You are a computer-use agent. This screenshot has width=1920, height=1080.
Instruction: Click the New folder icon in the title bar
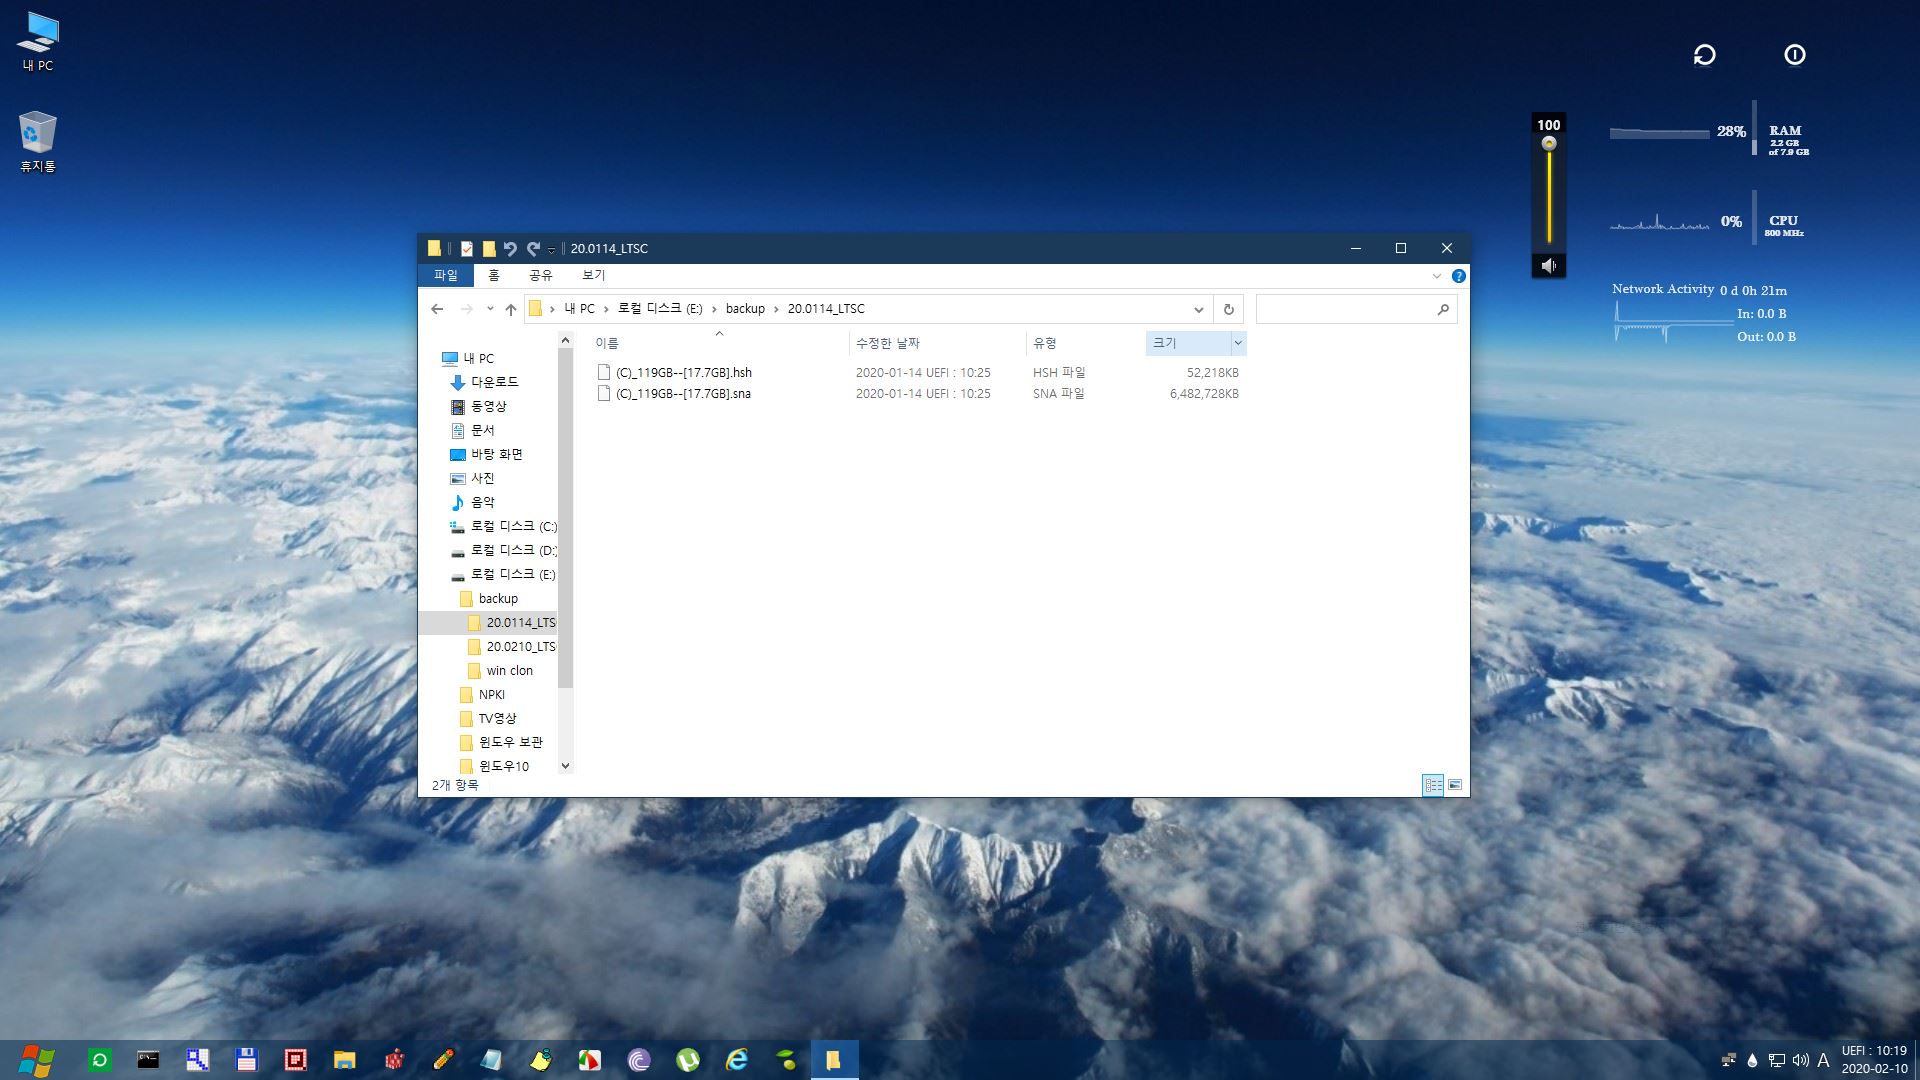click(x=489, y=248)
